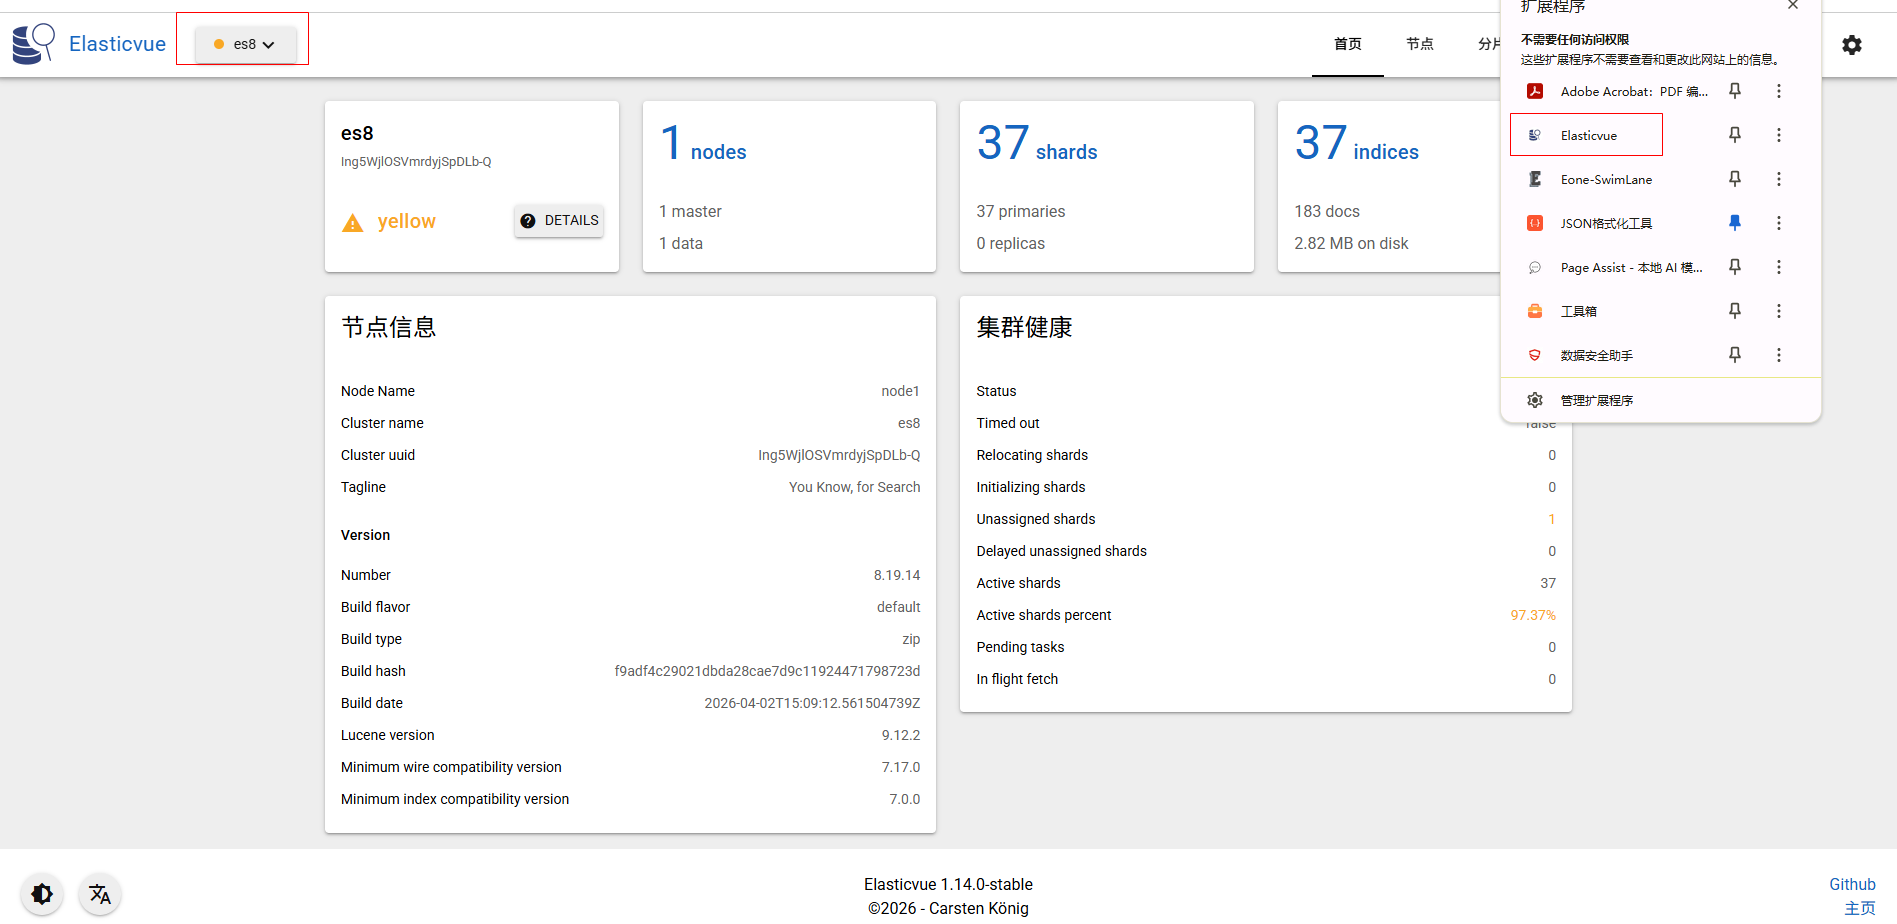Image resolution: width=1897 pixels, height=924 pixels.
Task: Click the Elasticvue logo icon
Action: 33,44
